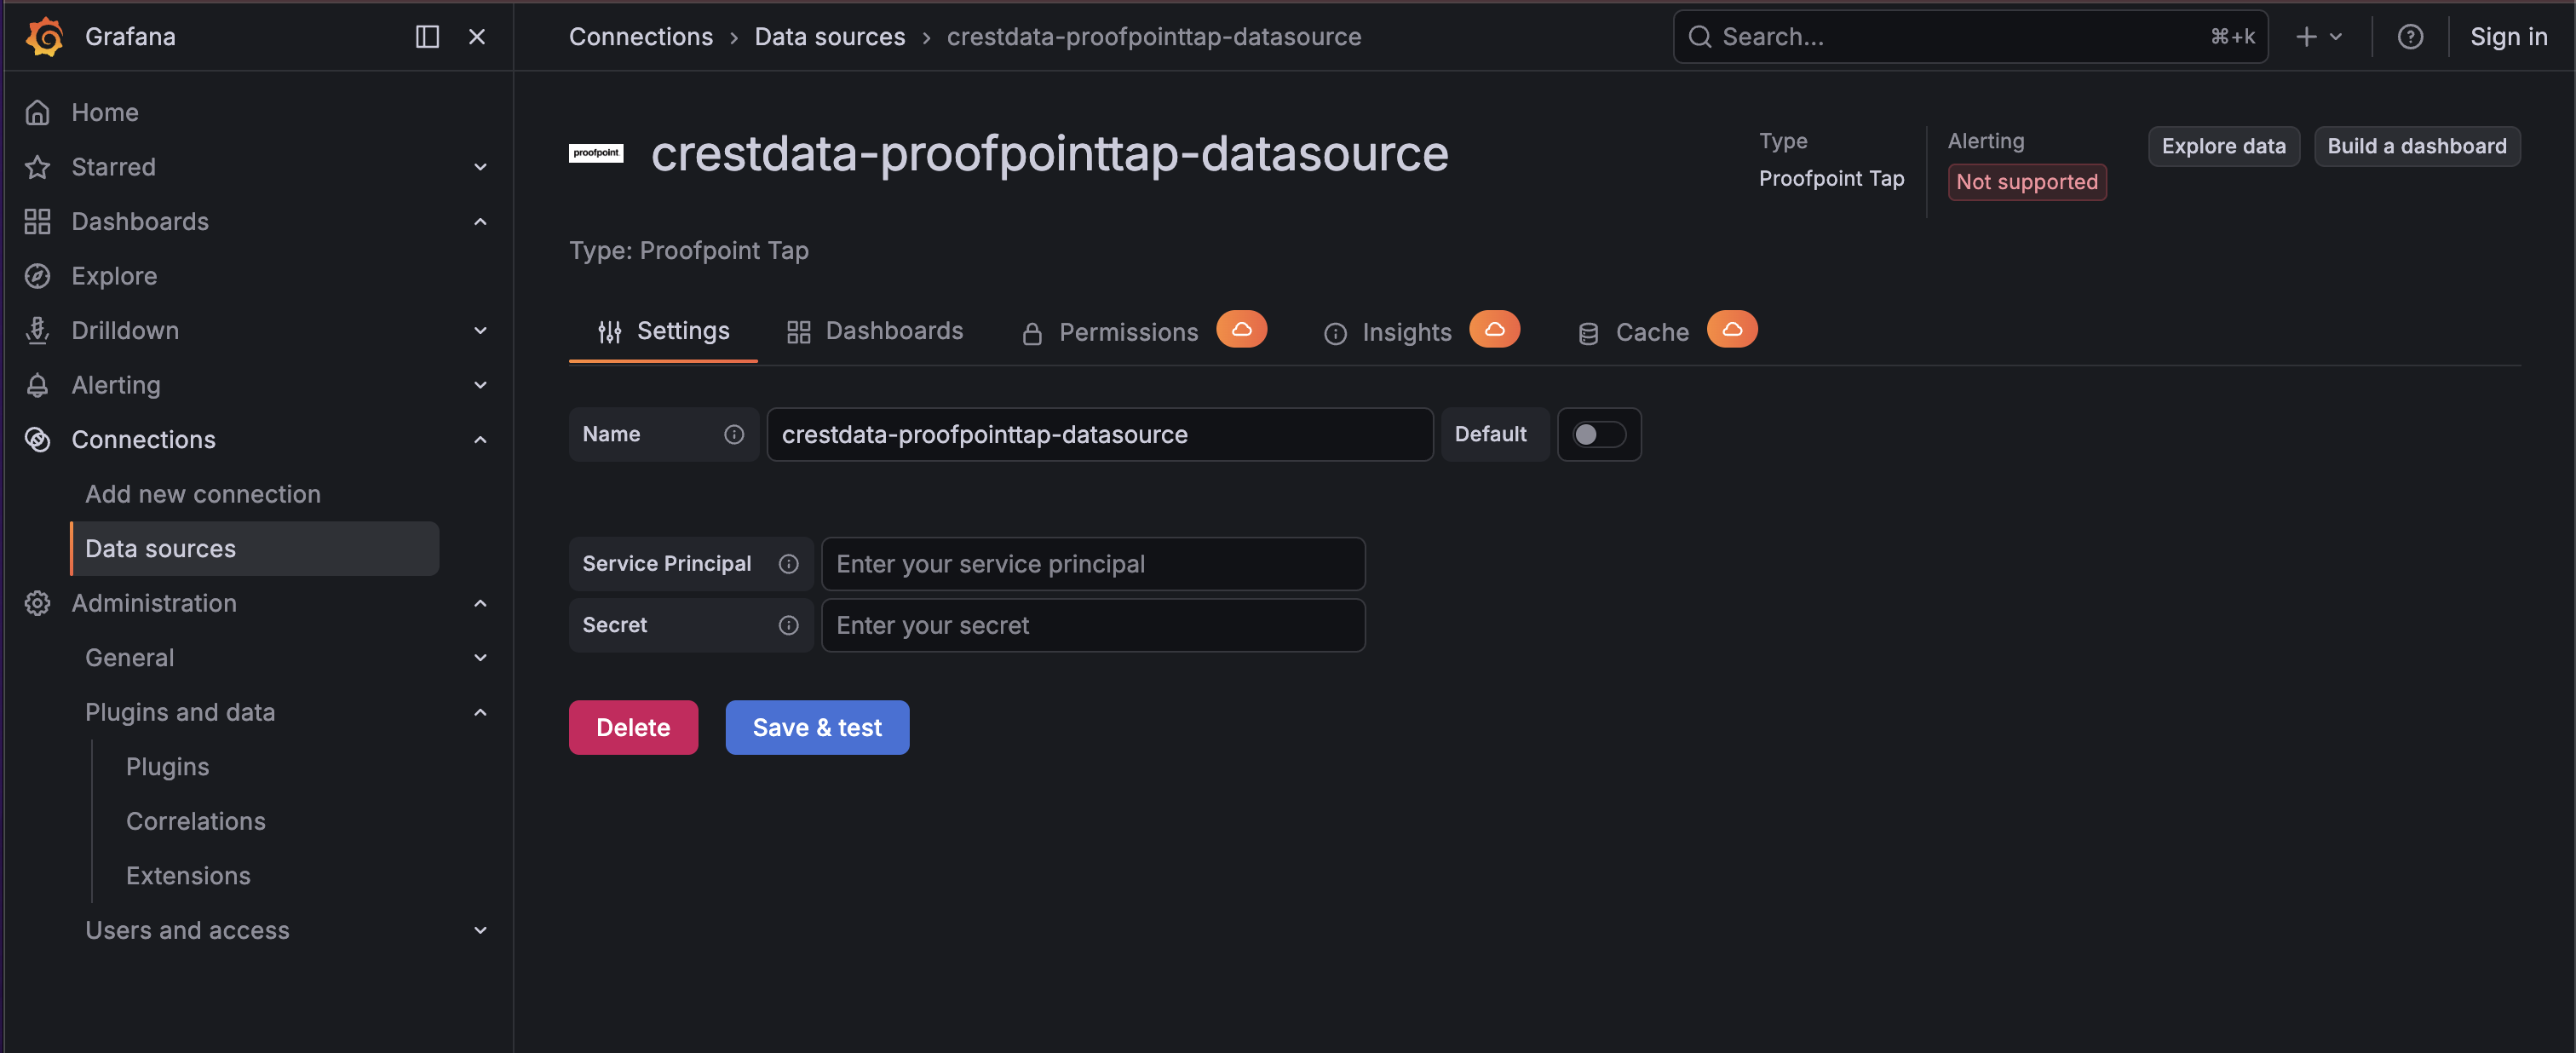Image resolution: width=2576 pixels, height=1053 pixels.
Task: Click the Drilldown icon in sidebar
Action: (x=38, y=330)
